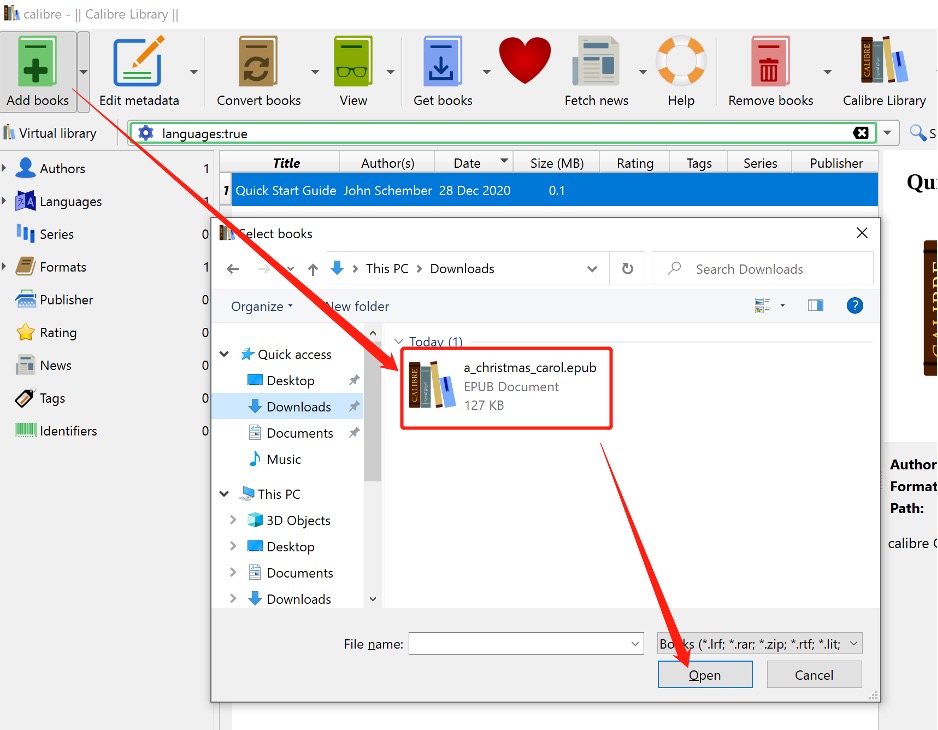
Task: Open the address path dropdown chevron
Action: (592, 269)
